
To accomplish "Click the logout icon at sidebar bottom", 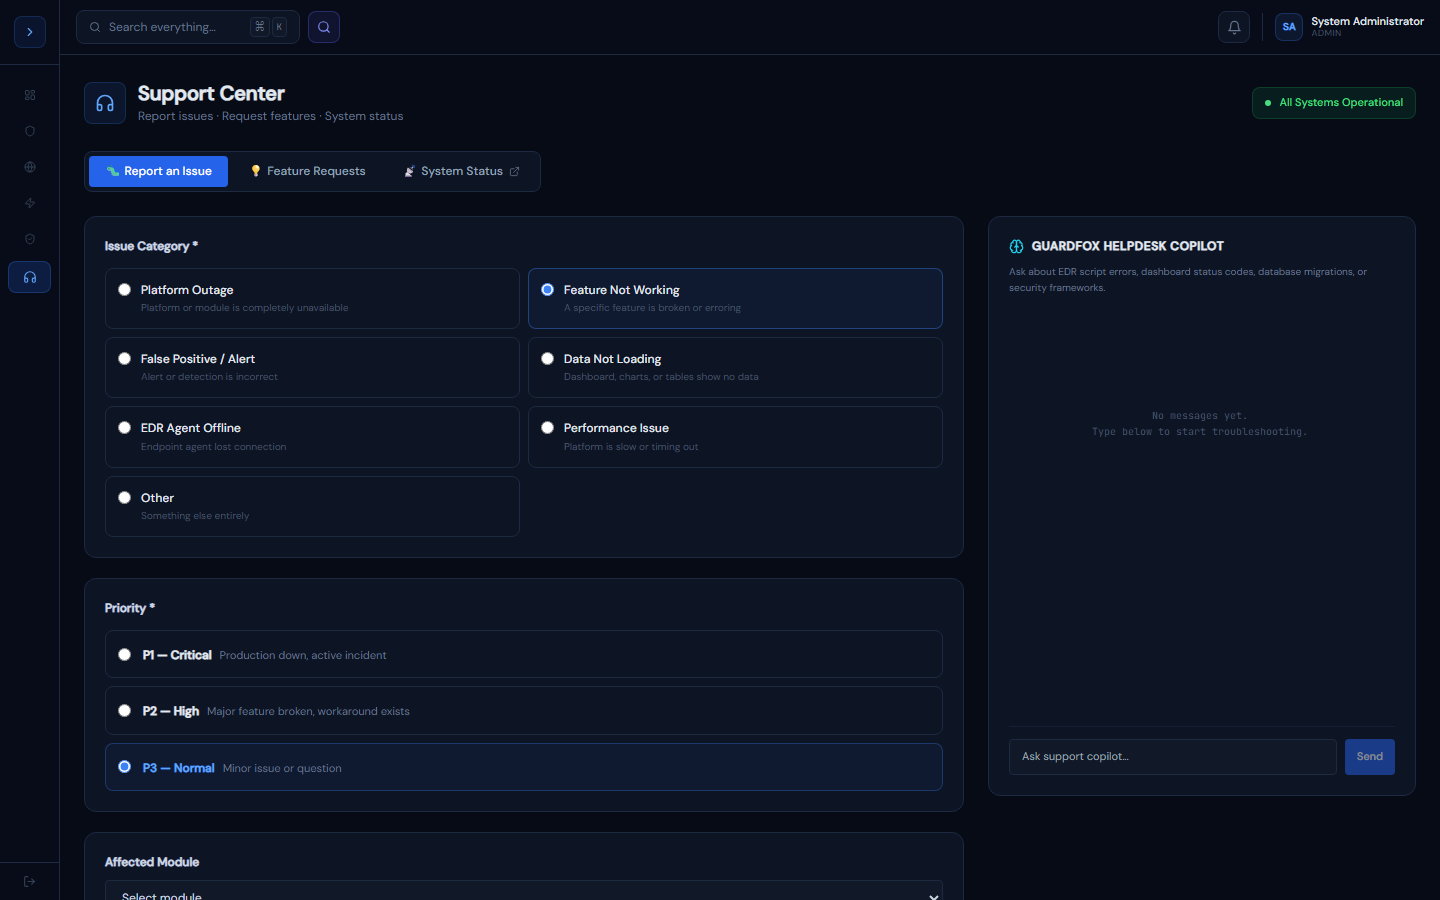I will [30, 881].
